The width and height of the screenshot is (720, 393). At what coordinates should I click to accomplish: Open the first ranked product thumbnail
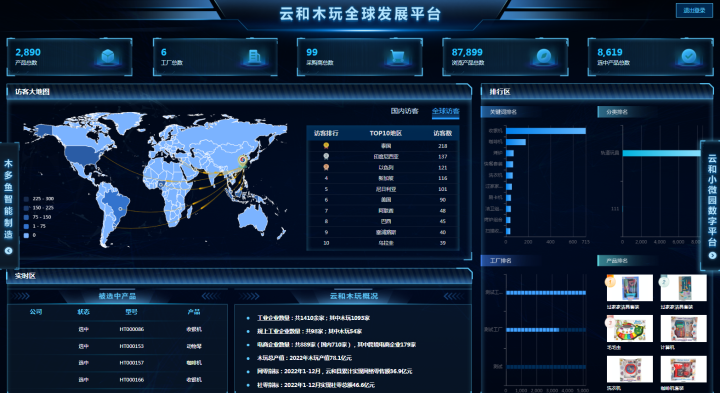click(x=630, y=288)
